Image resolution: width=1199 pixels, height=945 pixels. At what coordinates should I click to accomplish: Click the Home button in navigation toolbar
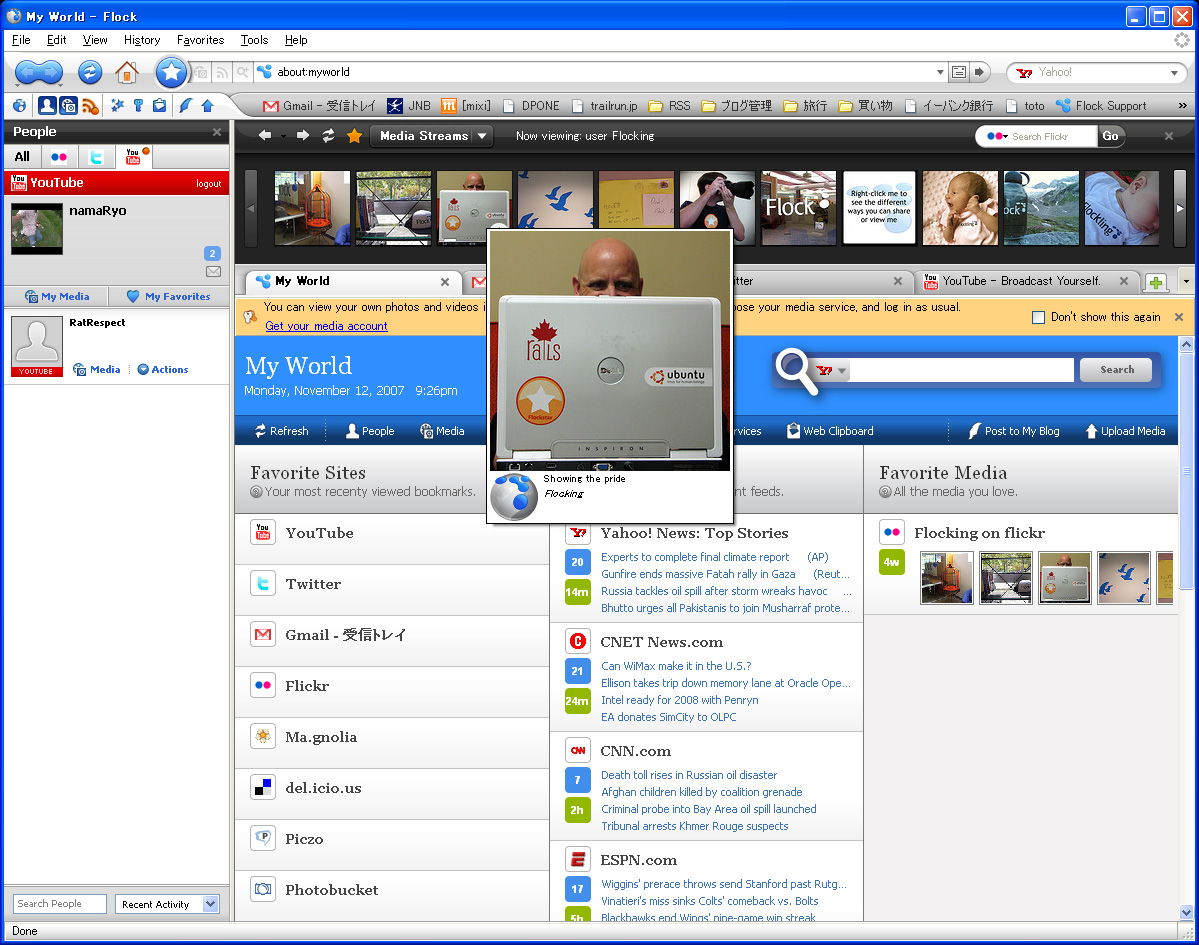tap(126, 72)
